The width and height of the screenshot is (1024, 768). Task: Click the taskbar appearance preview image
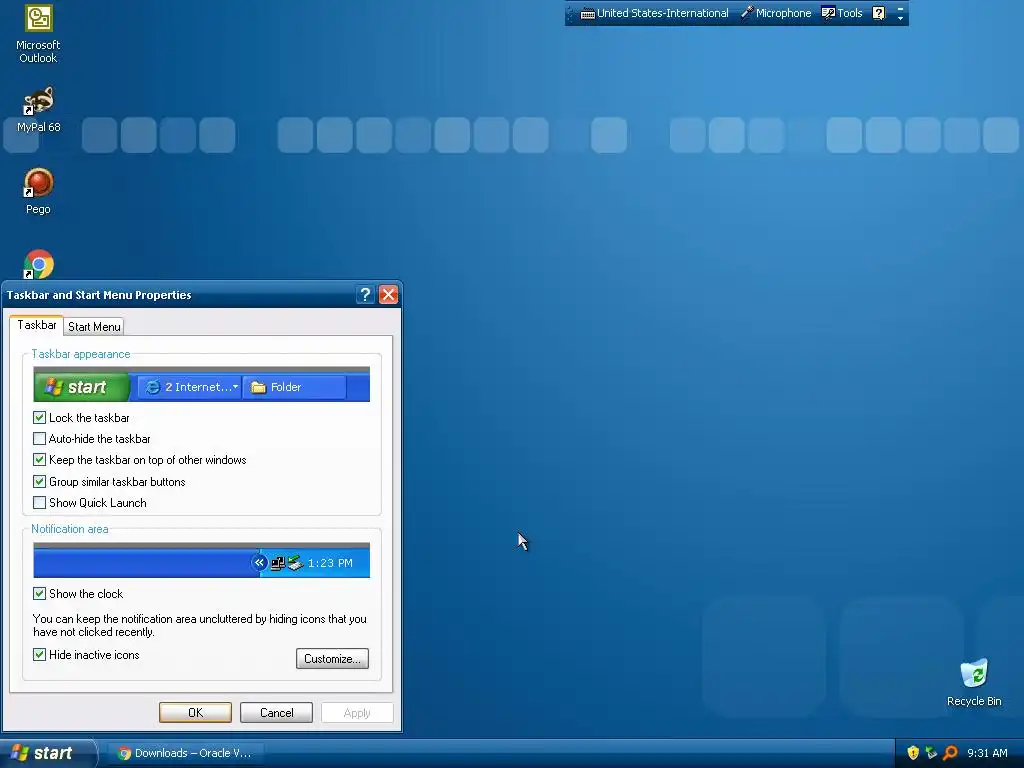click(x=201, y=385)
